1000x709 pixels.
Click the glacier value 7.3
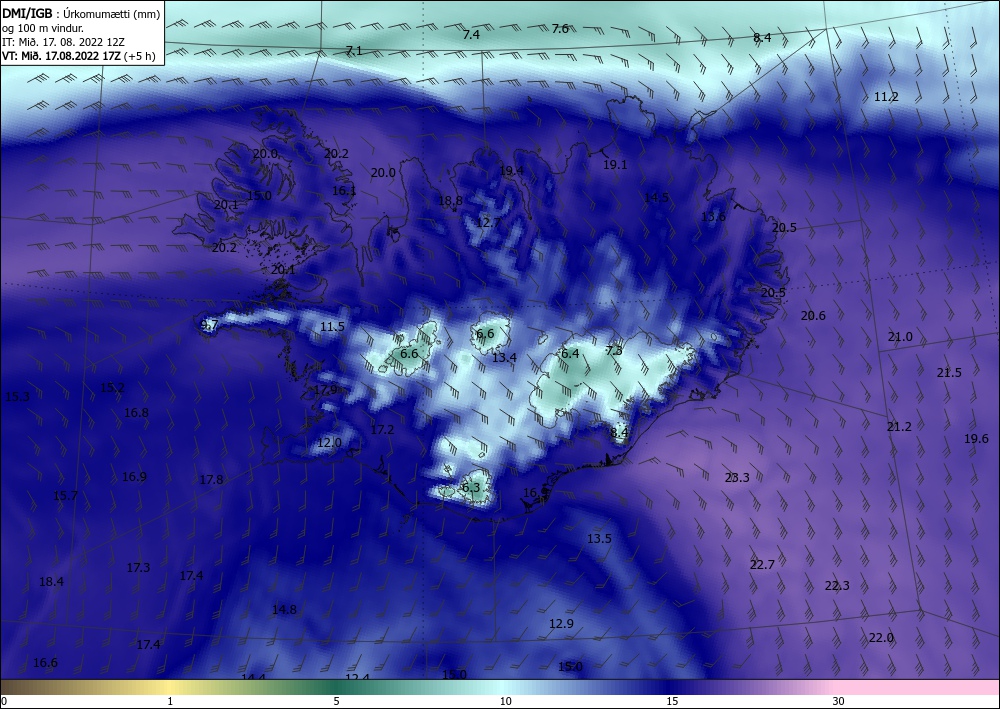pos(614,351)
